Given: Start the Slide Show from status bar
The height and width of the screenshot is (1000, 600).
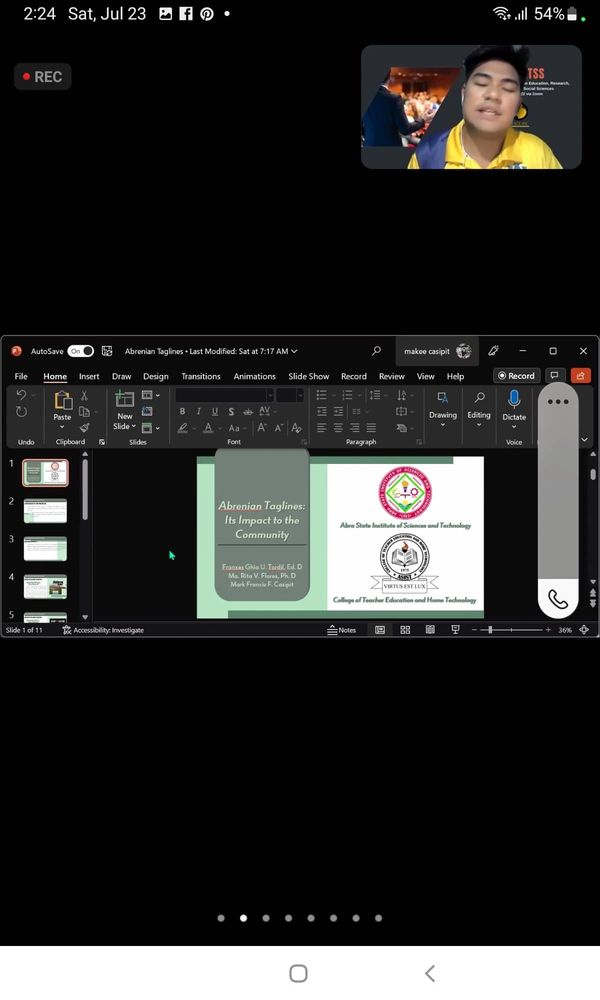Looking at the screenshot, I should coord(455,630).
